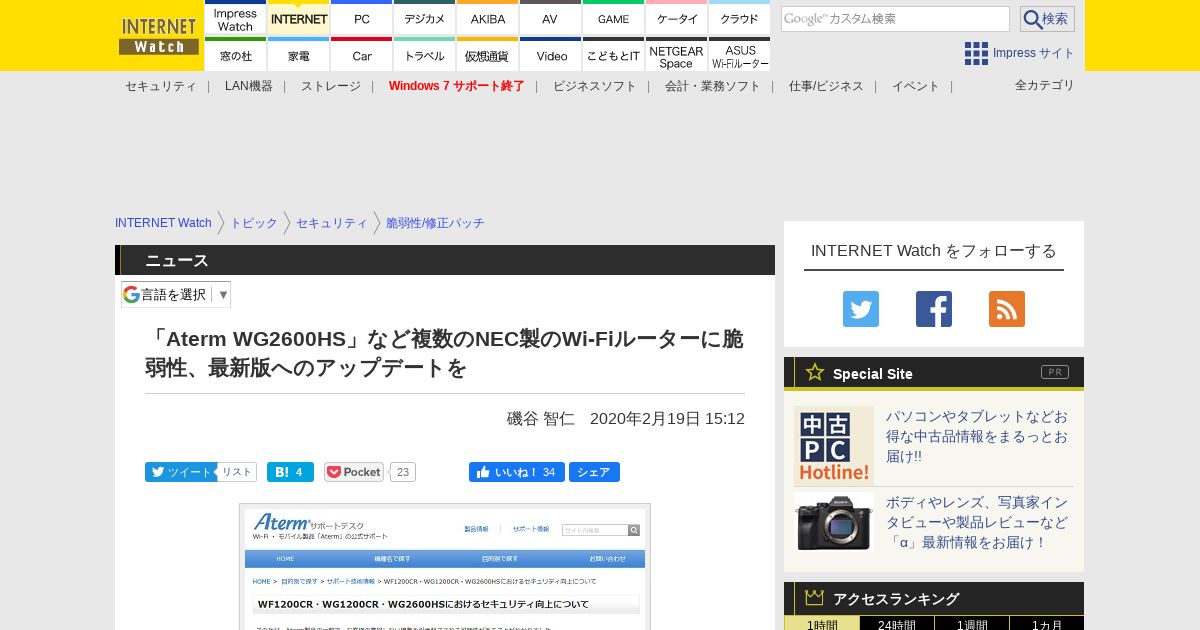Go to the イベント category
1200x630 pixels.
point(916,86)
